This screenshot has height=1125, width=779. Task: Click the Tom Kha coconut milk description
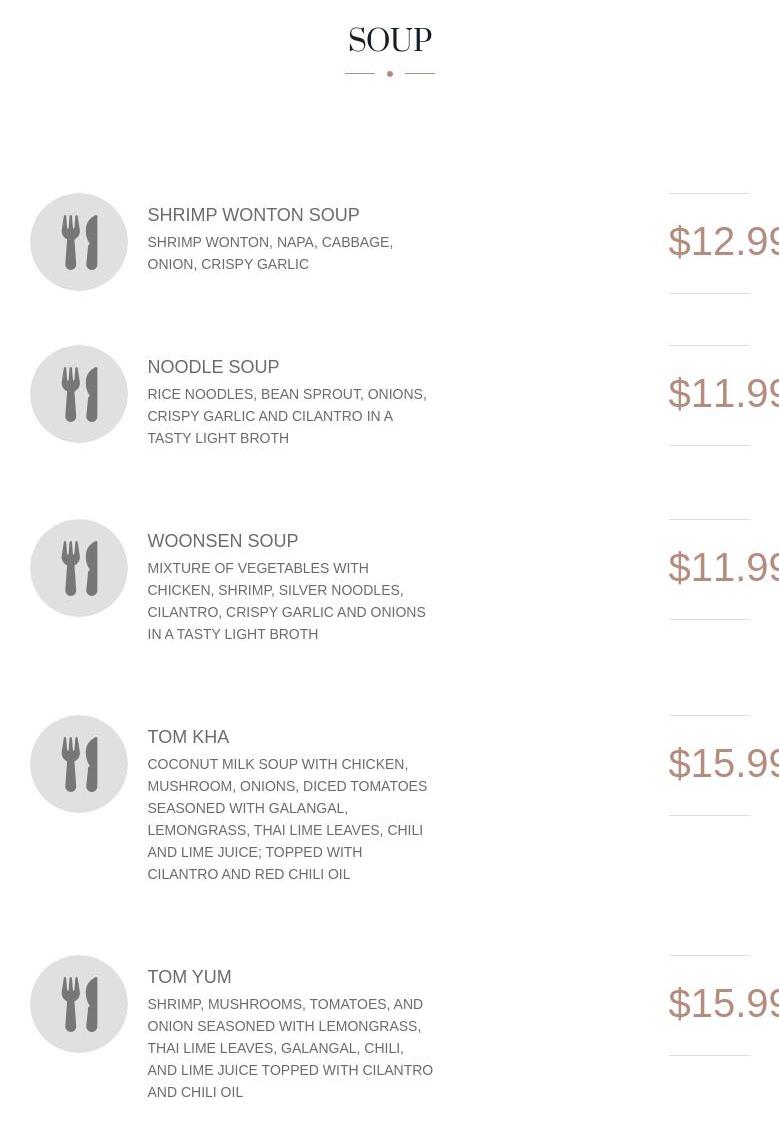pyautogui.click(x=287, y=819)
